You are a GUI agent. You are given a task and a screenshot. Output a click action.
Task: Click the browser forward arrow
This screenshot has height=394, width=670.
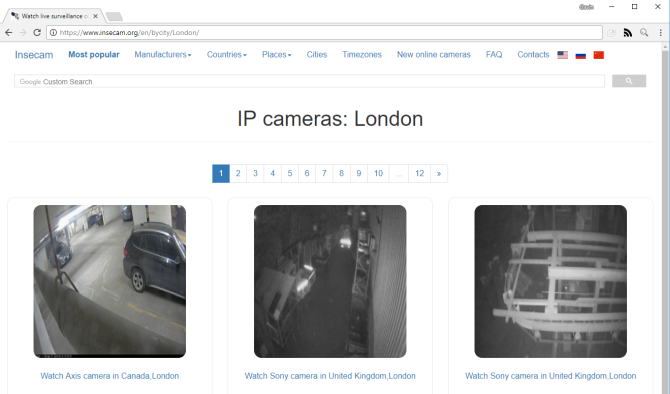(23, 32)
